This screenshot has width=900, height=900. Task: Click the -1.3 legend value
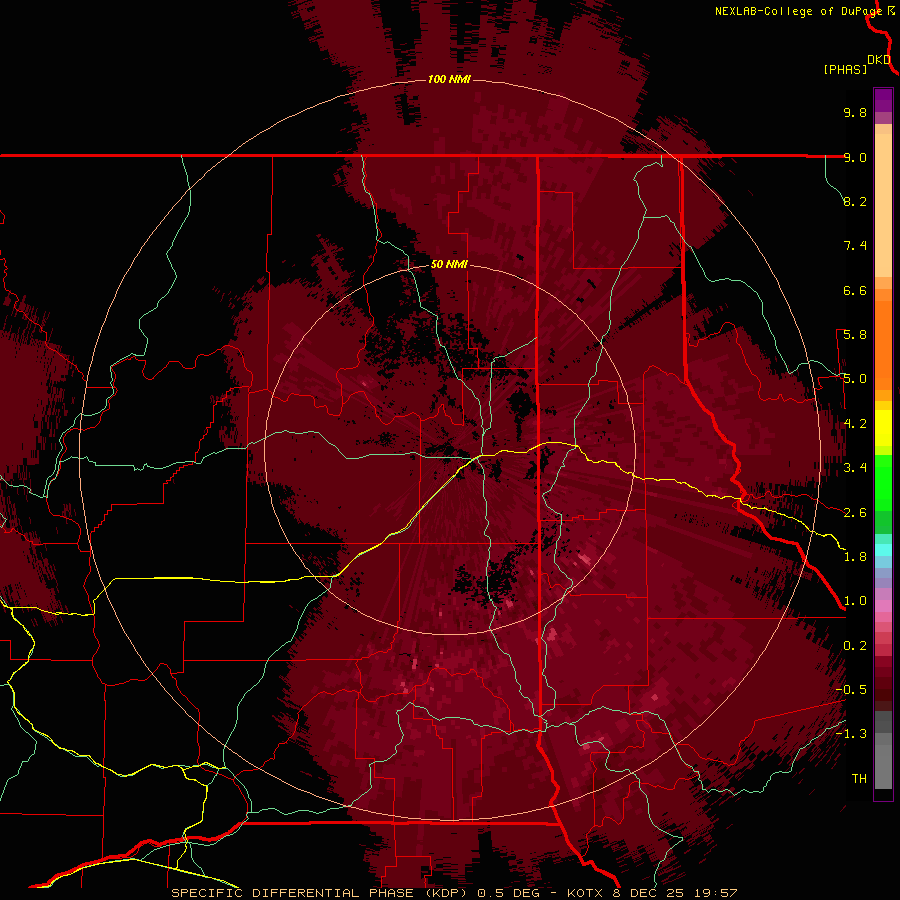[851, 734]
